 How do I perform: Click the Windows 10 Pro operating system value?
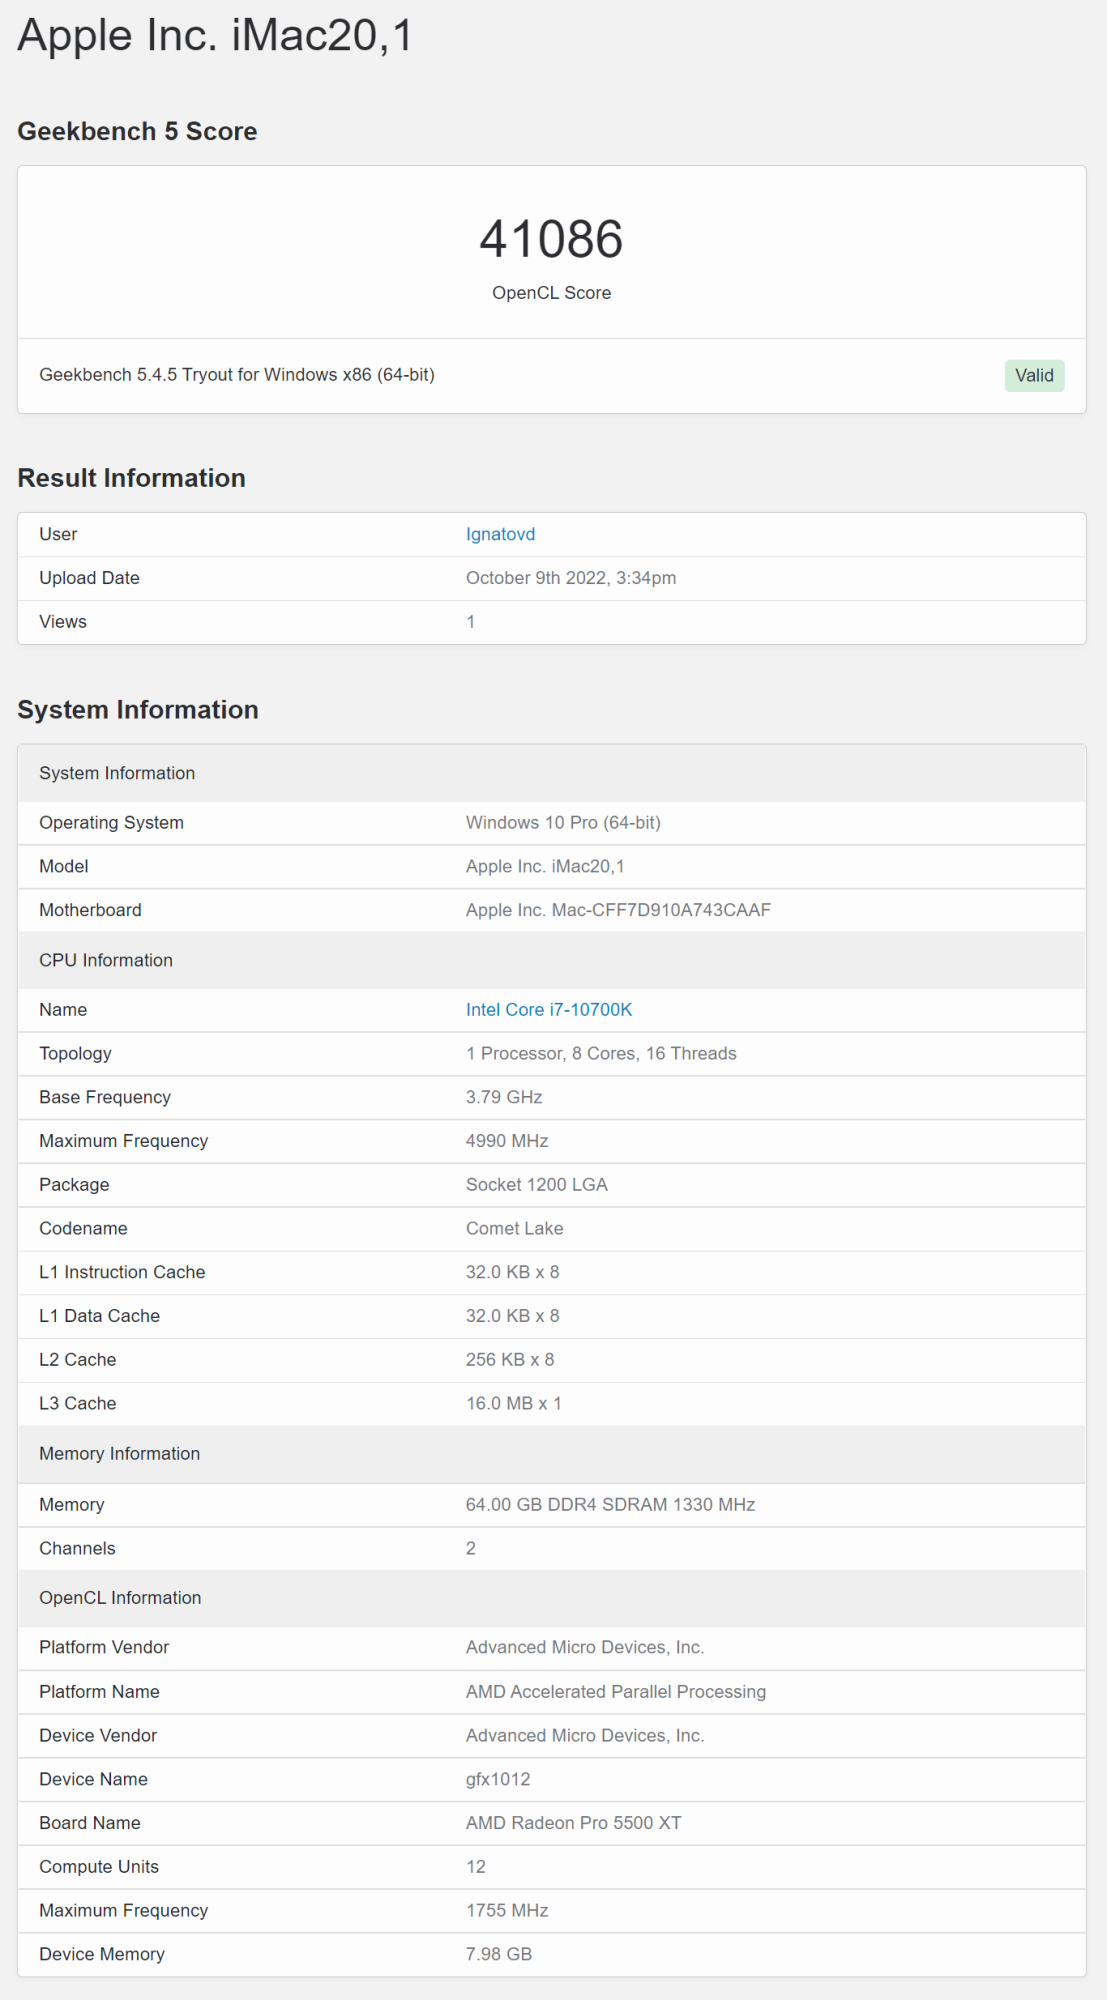pos(563,823)
